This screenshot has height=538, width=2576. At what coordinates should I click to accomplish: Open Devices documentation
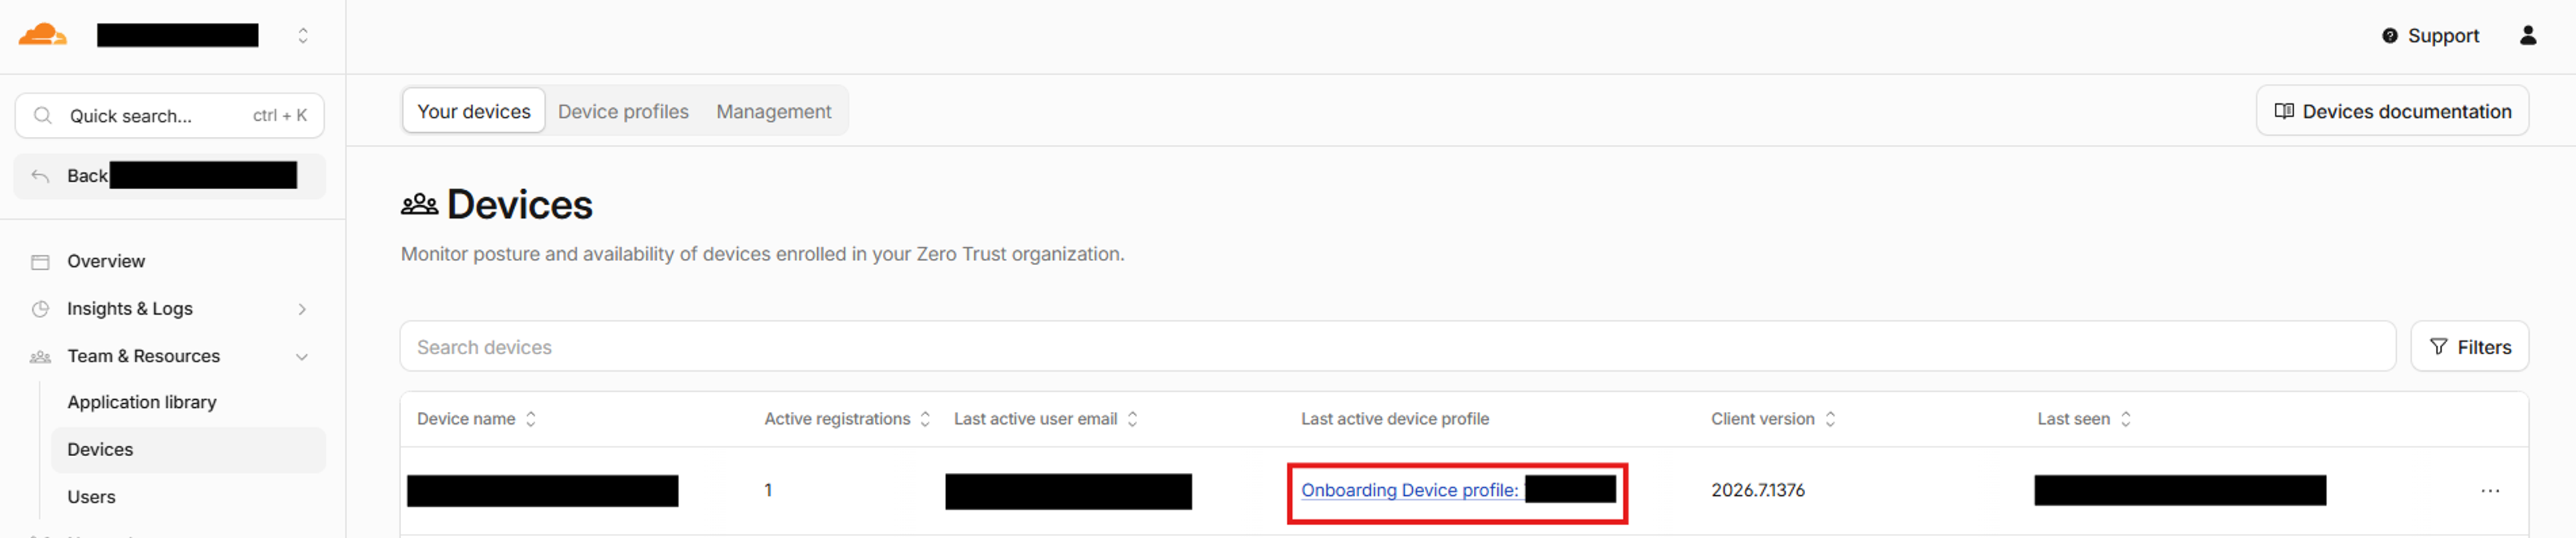2392,111
